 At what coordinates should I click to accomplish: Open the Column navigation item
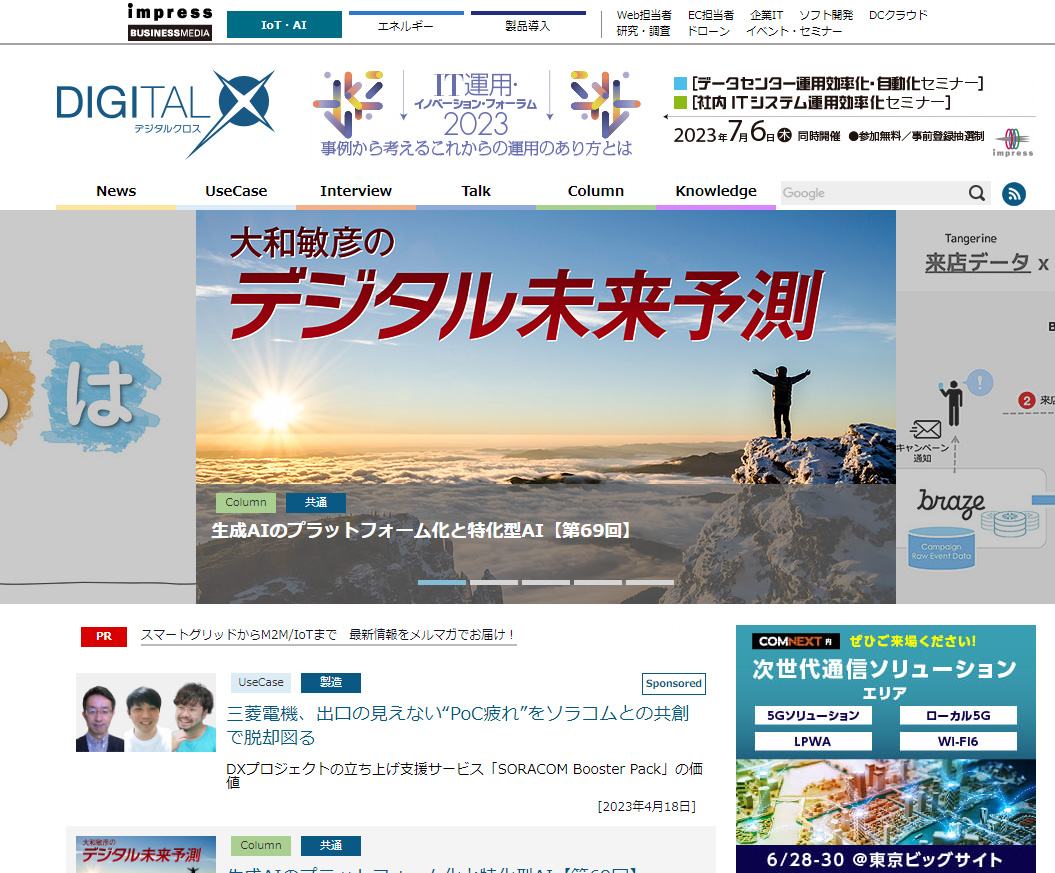(x=595, y=190)
